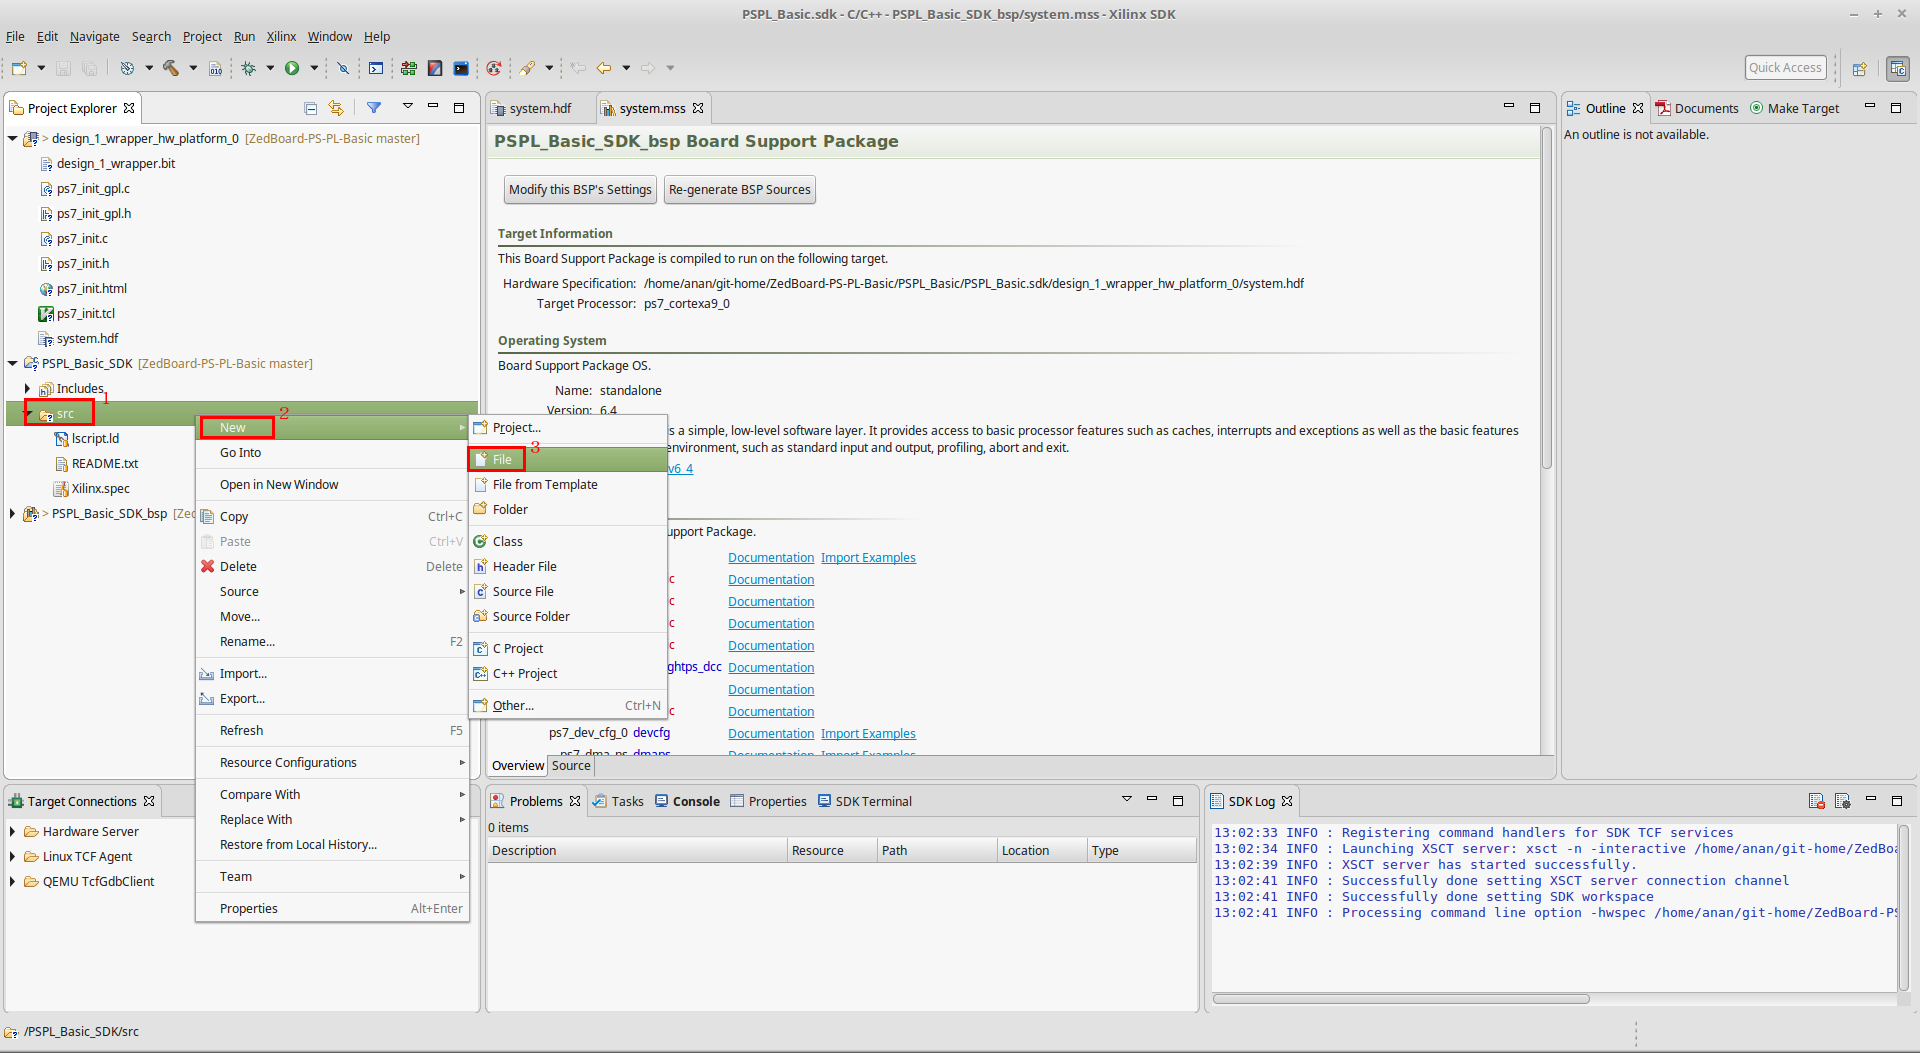1920x1053 pixels.
Task: Click the red circular refresh toolbar icon
Action: (x=494, y=68)
